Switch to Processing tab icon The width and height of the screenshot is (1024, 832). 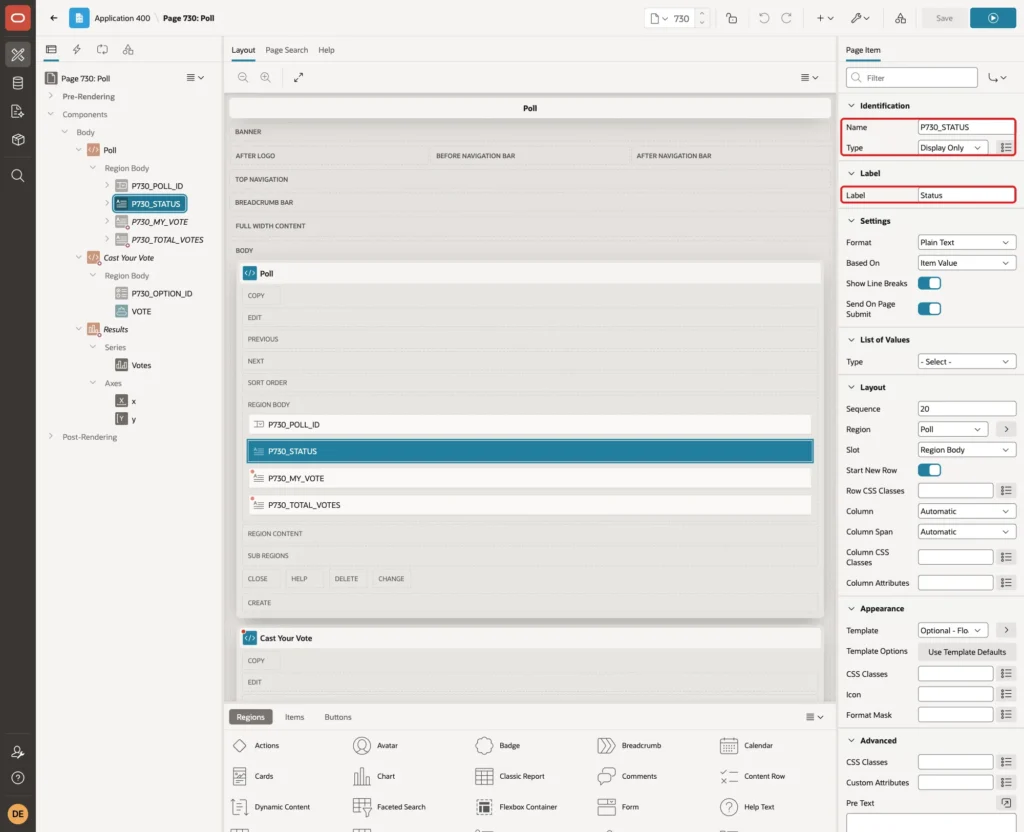tap(102, 50)
